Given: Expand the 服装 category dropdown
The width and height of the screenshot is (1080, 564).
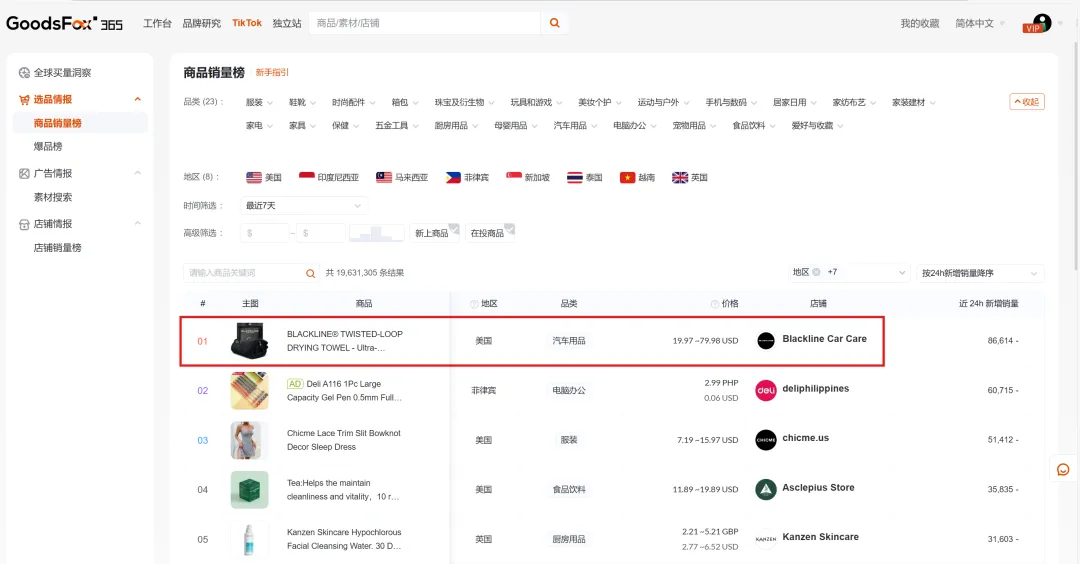Looking at the screenshot, I should coord(259,103).
